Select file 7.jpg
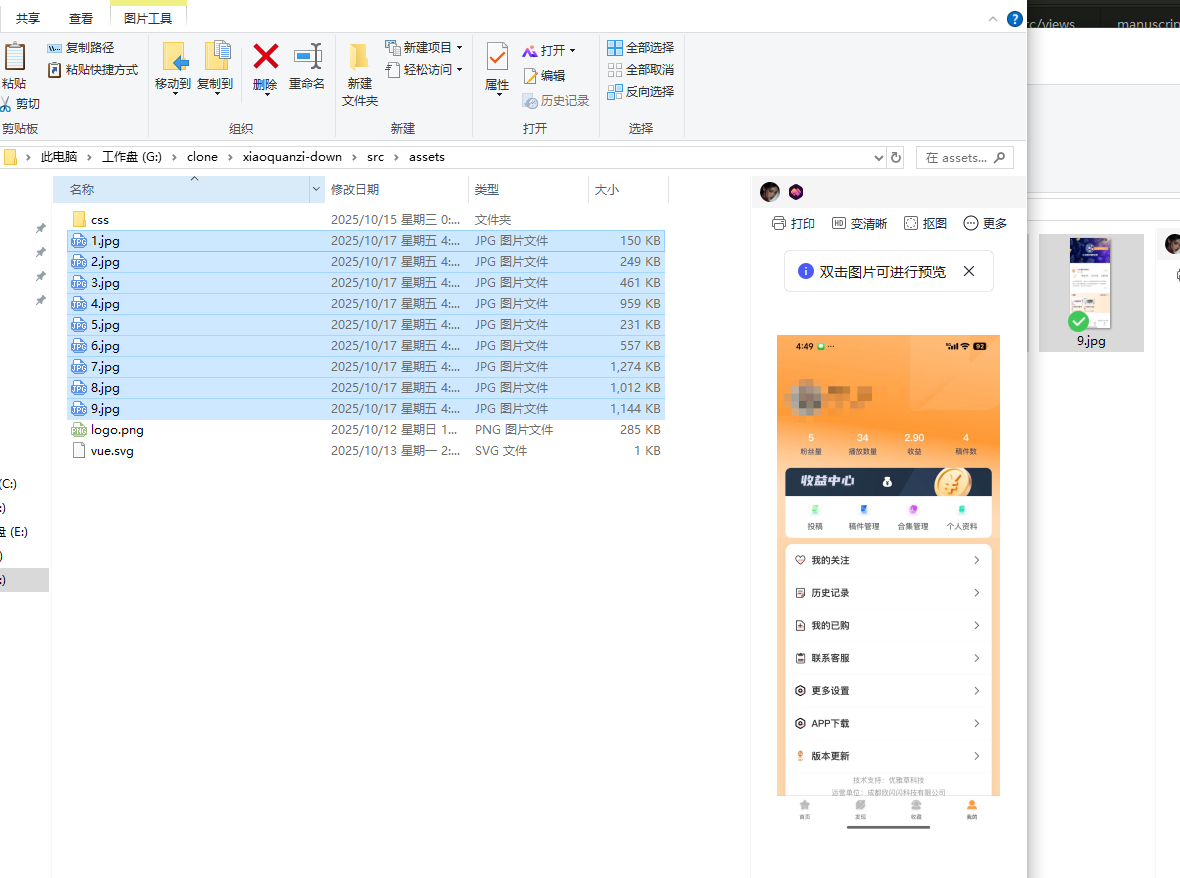 pos(366,367)
